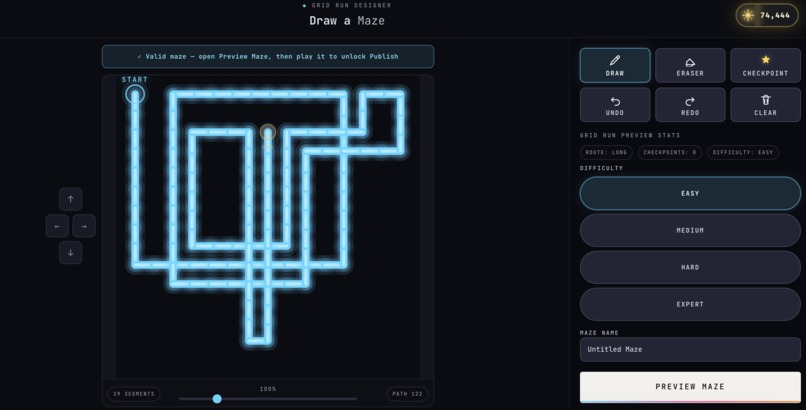
Task: Clear the maze with trash button
Action: 765,105
